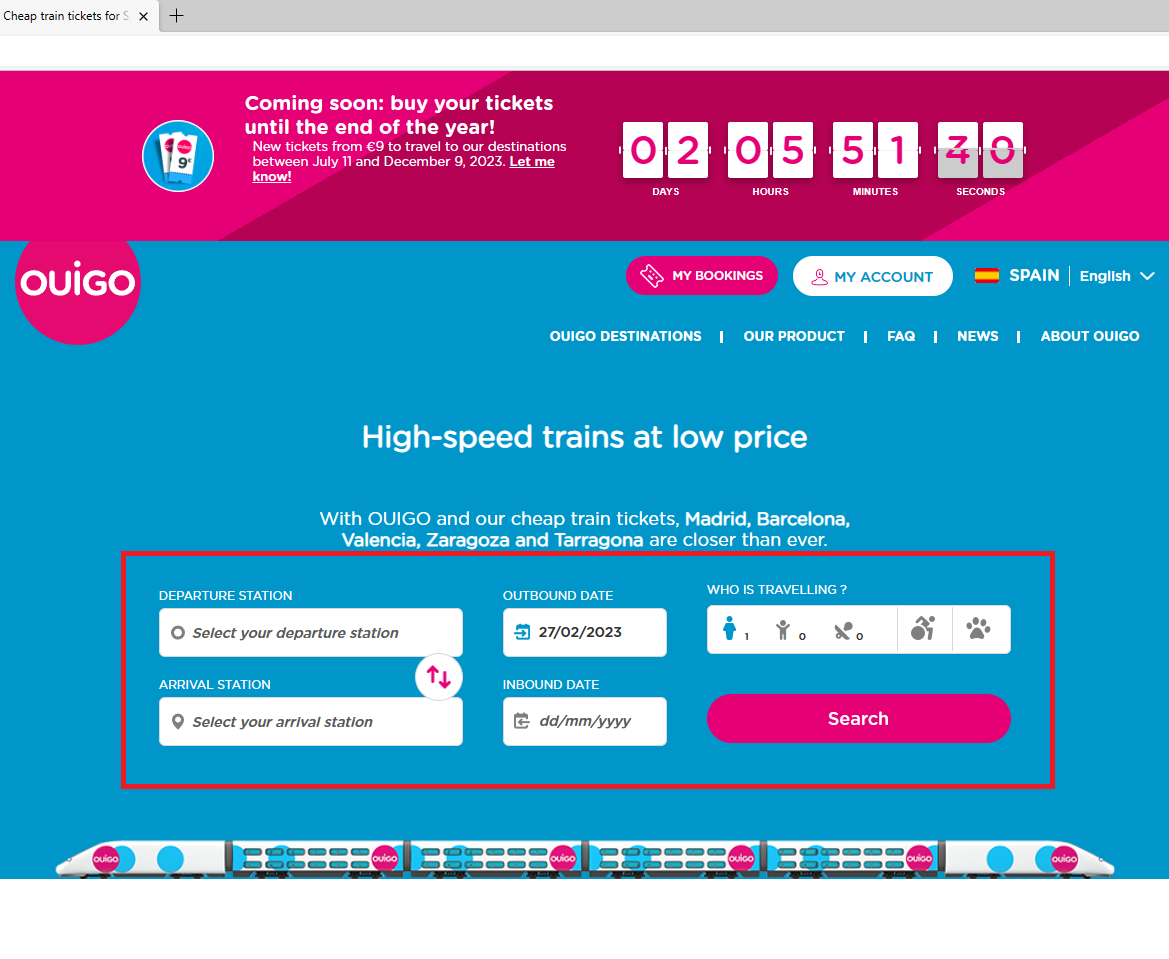1169x959 pixels.
Task: Click the €9 ticket promo icon
Action: 178,156
